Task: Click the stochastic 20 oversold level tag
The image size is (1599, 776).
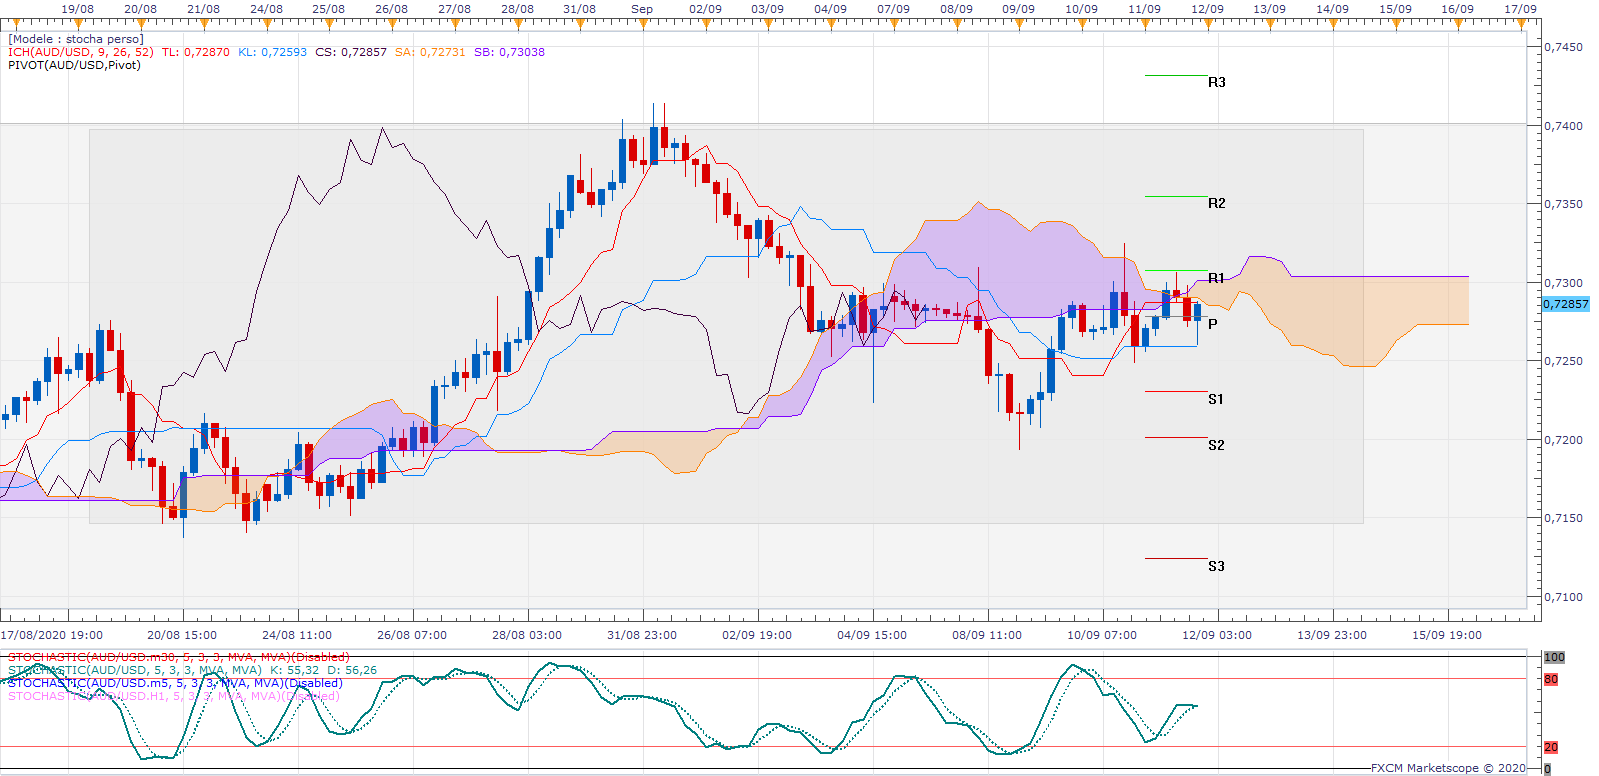Action: click(1551, 748)
